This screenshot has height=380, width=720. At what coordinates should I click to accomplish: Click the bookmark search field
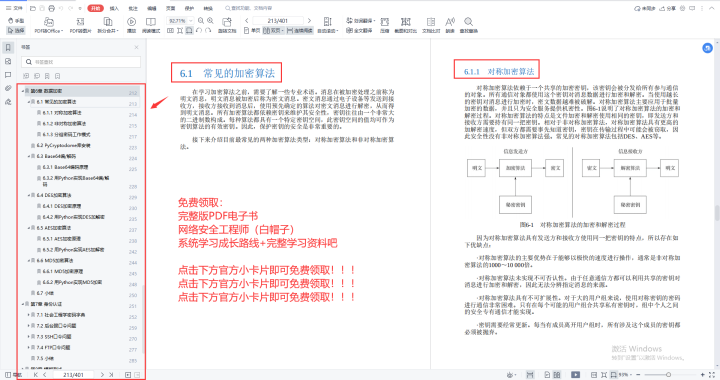[x=81, y=61]
